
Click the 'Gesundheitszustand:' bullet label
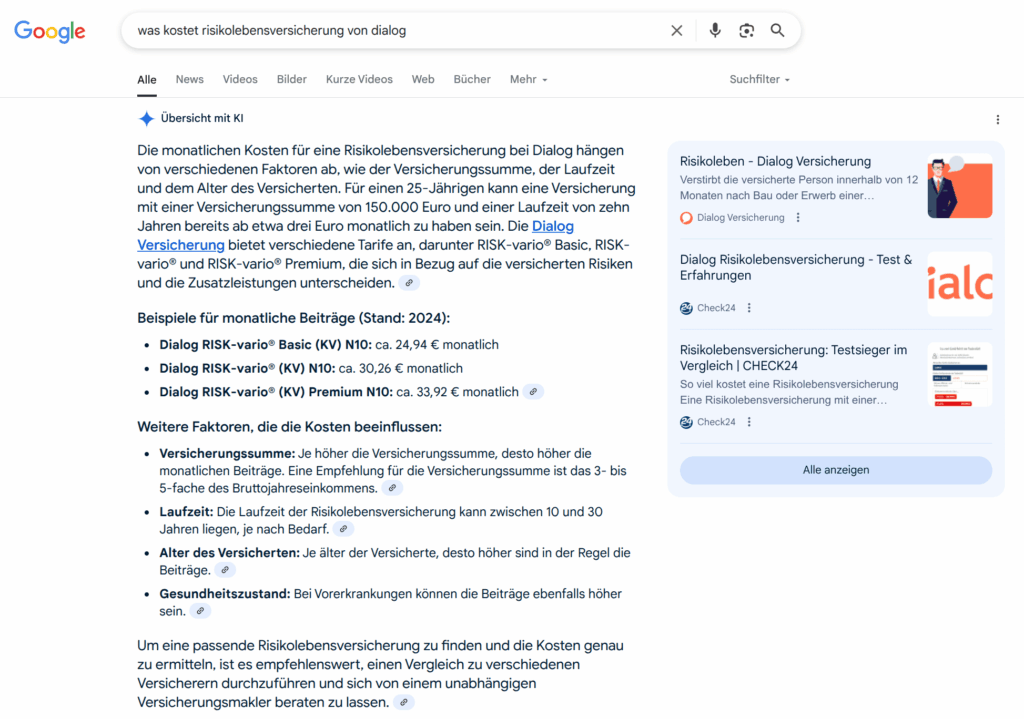[x=225, y=594]
